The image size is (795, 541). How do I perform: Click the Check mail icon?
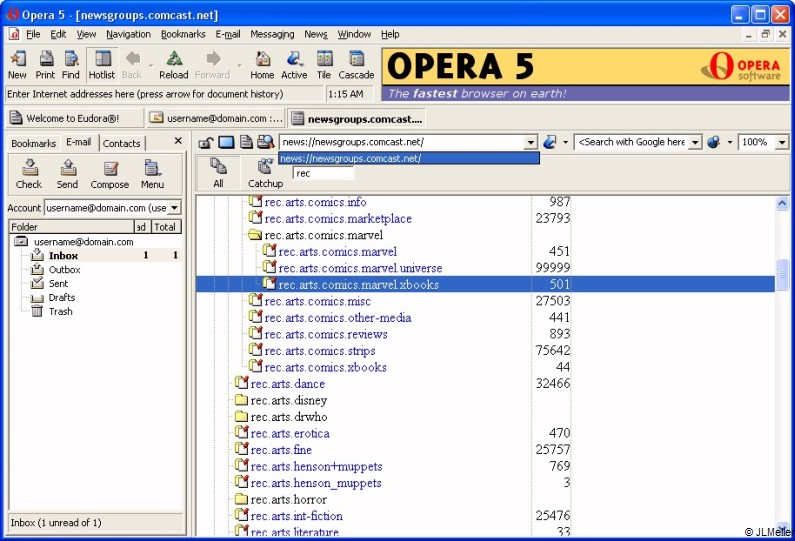[29, 174]
